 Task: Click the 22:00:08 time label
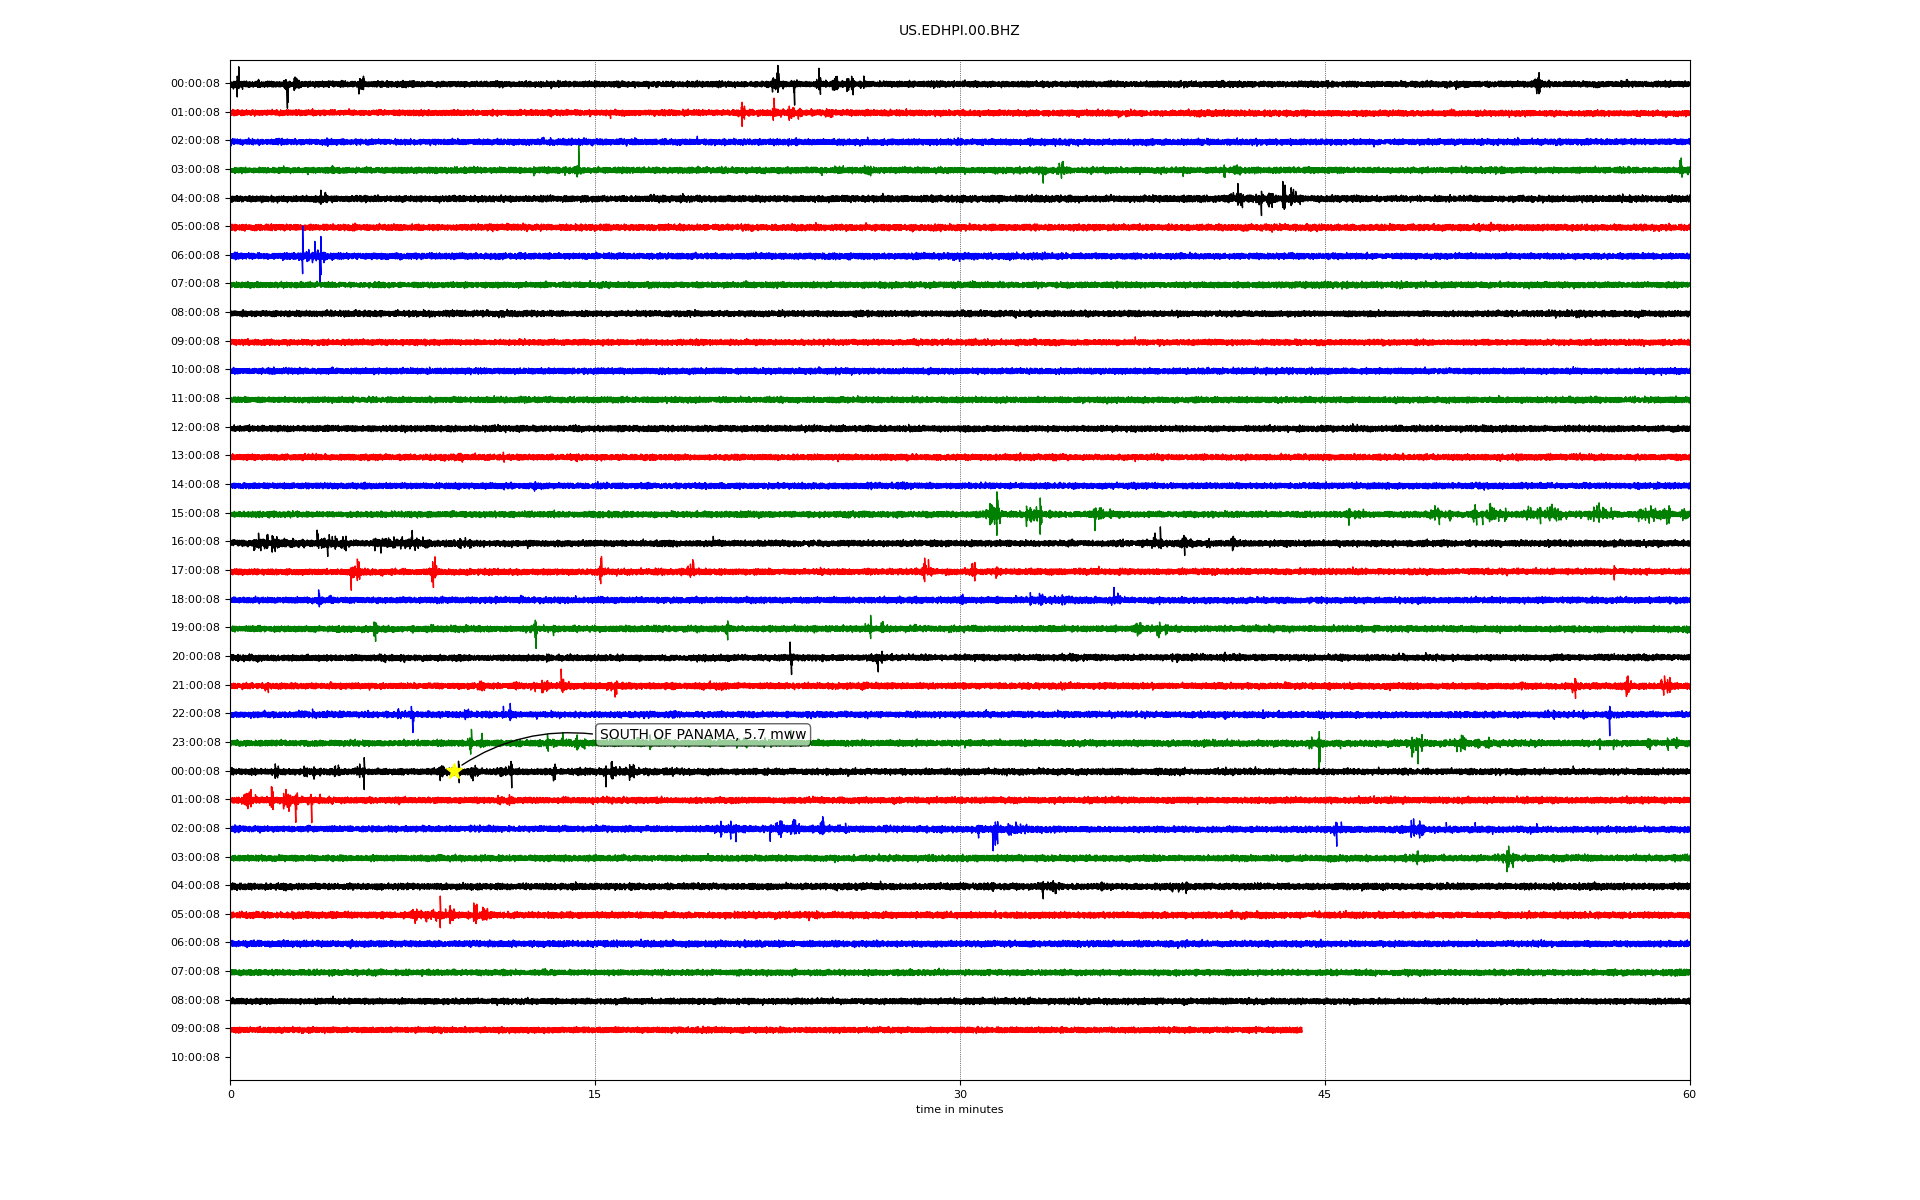(195, 714)
